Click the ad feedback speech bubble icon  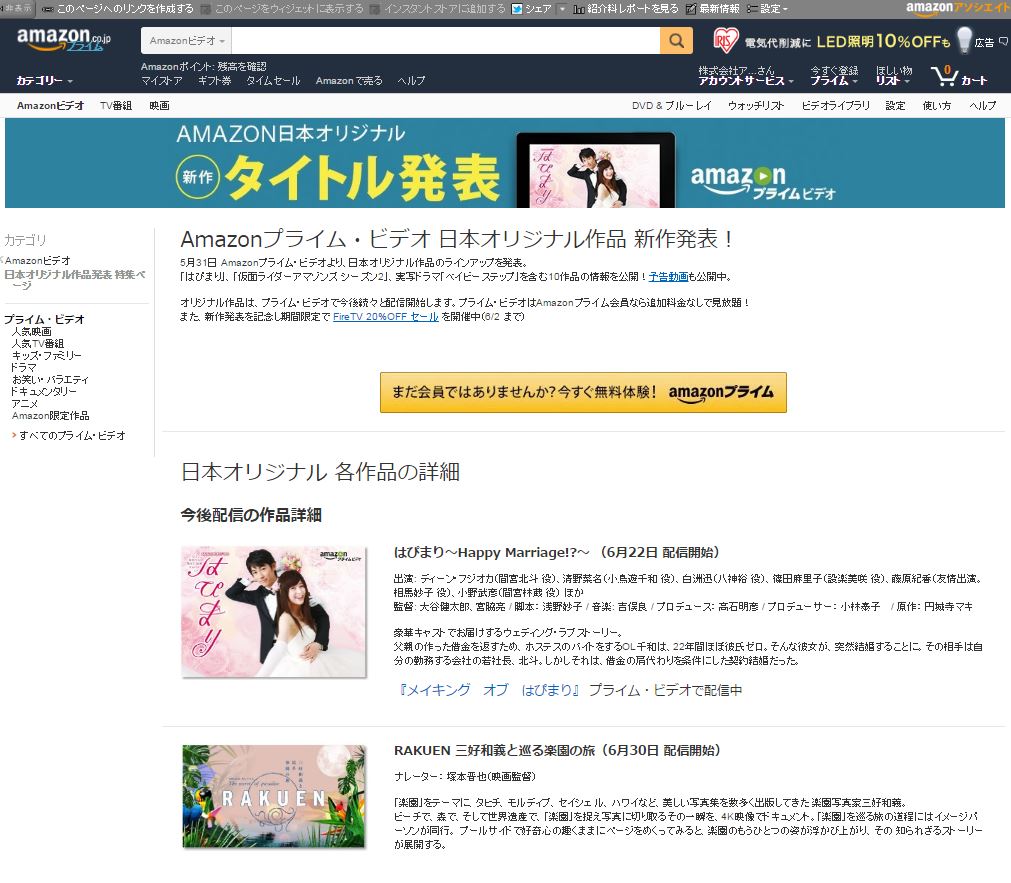pyautogui.click(x=1003, y=41)
